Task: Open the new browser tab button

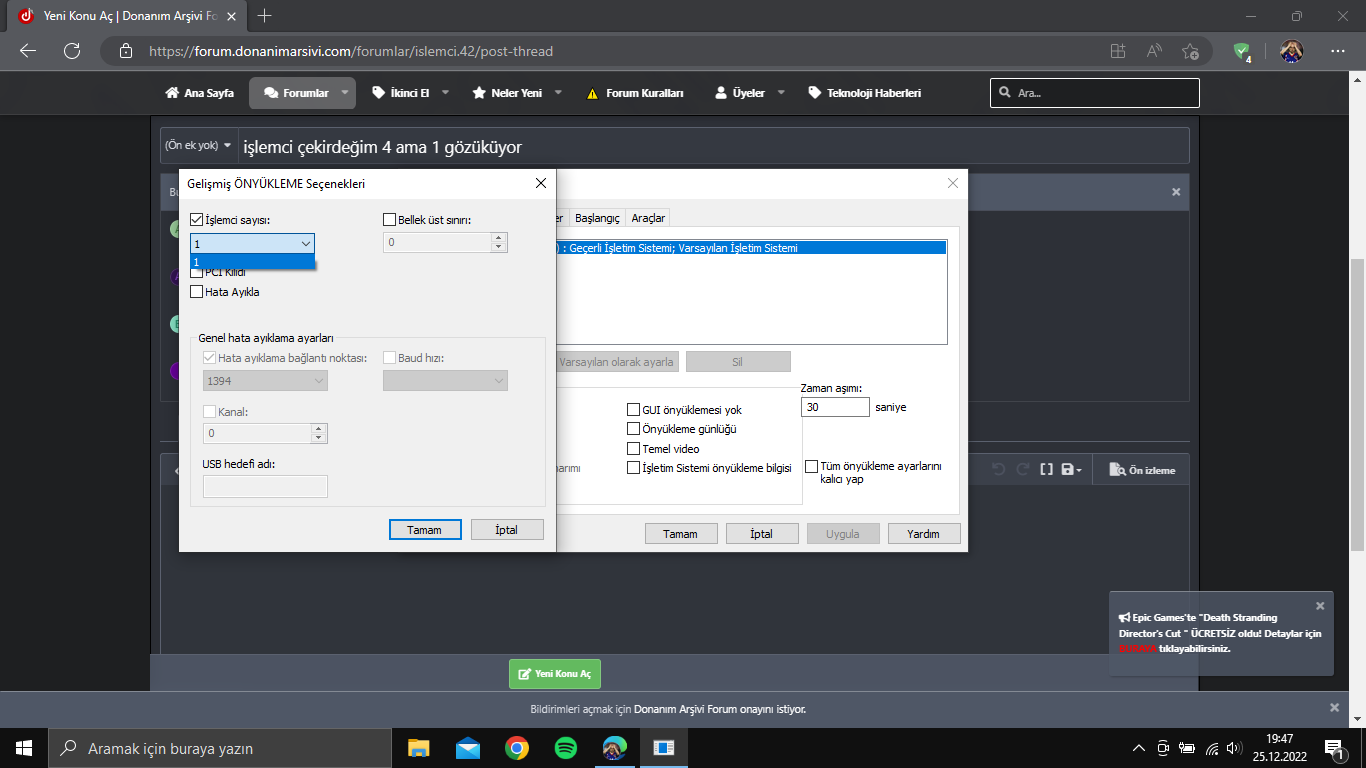Action: tap(265, 16)
